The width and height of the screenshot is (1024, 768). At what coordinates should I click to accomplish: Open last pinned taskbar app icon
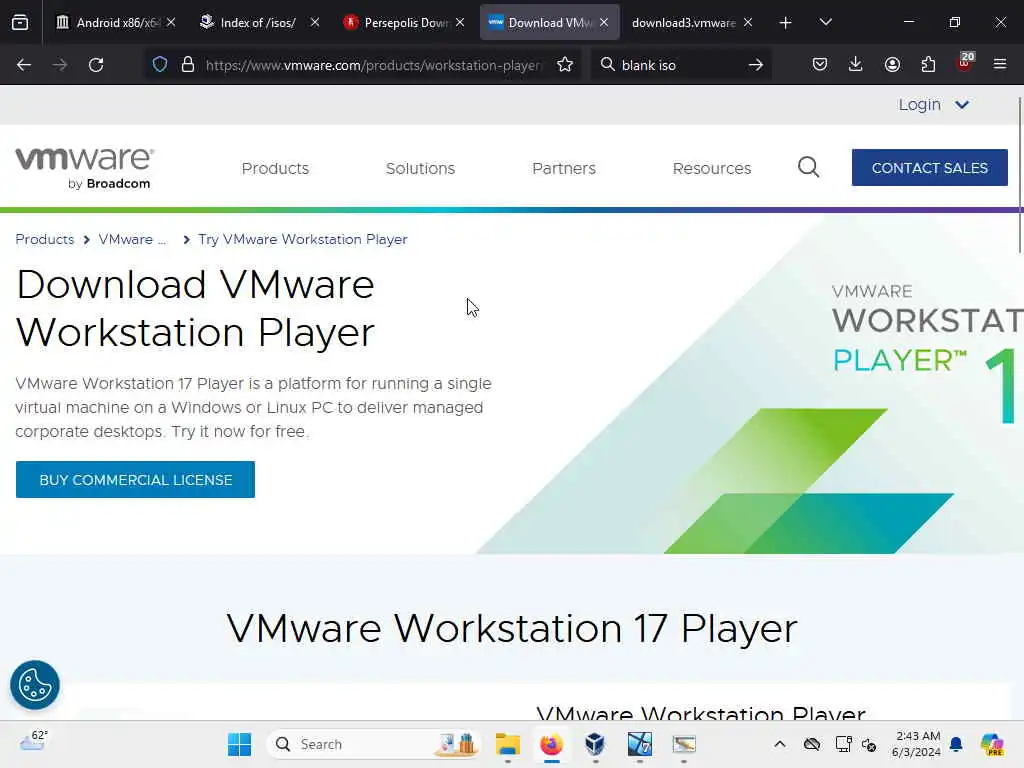(684, 744)
